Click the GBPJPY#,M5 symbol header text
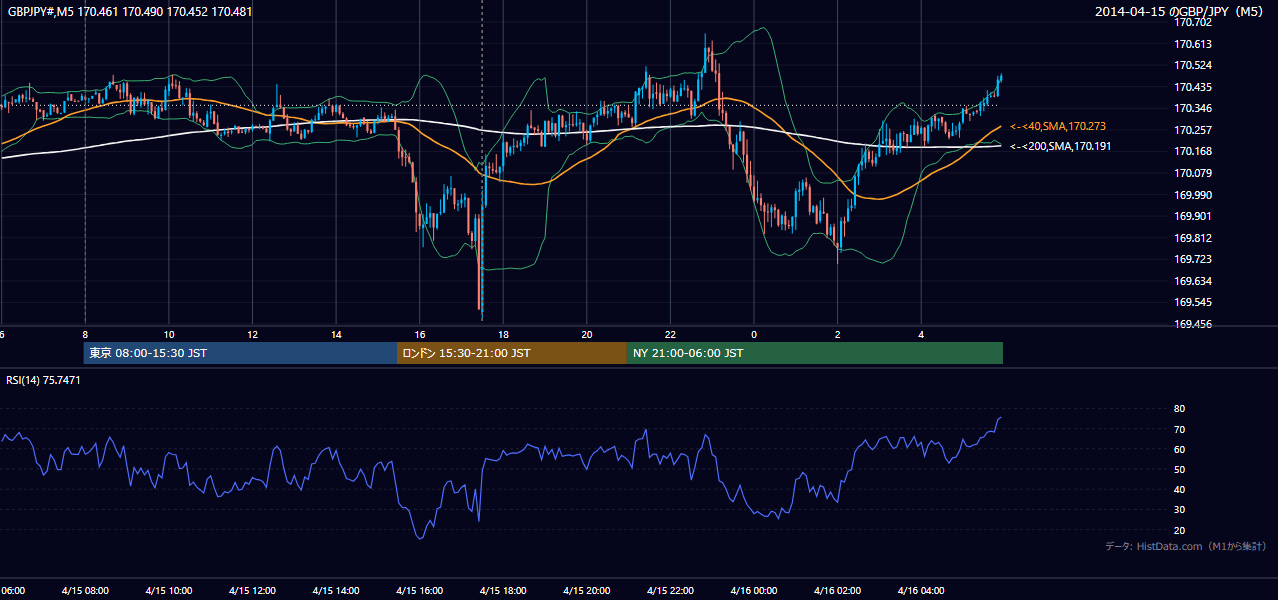Image resolution: width=1278 pixels, height=600 pixels. click(130, 12)
